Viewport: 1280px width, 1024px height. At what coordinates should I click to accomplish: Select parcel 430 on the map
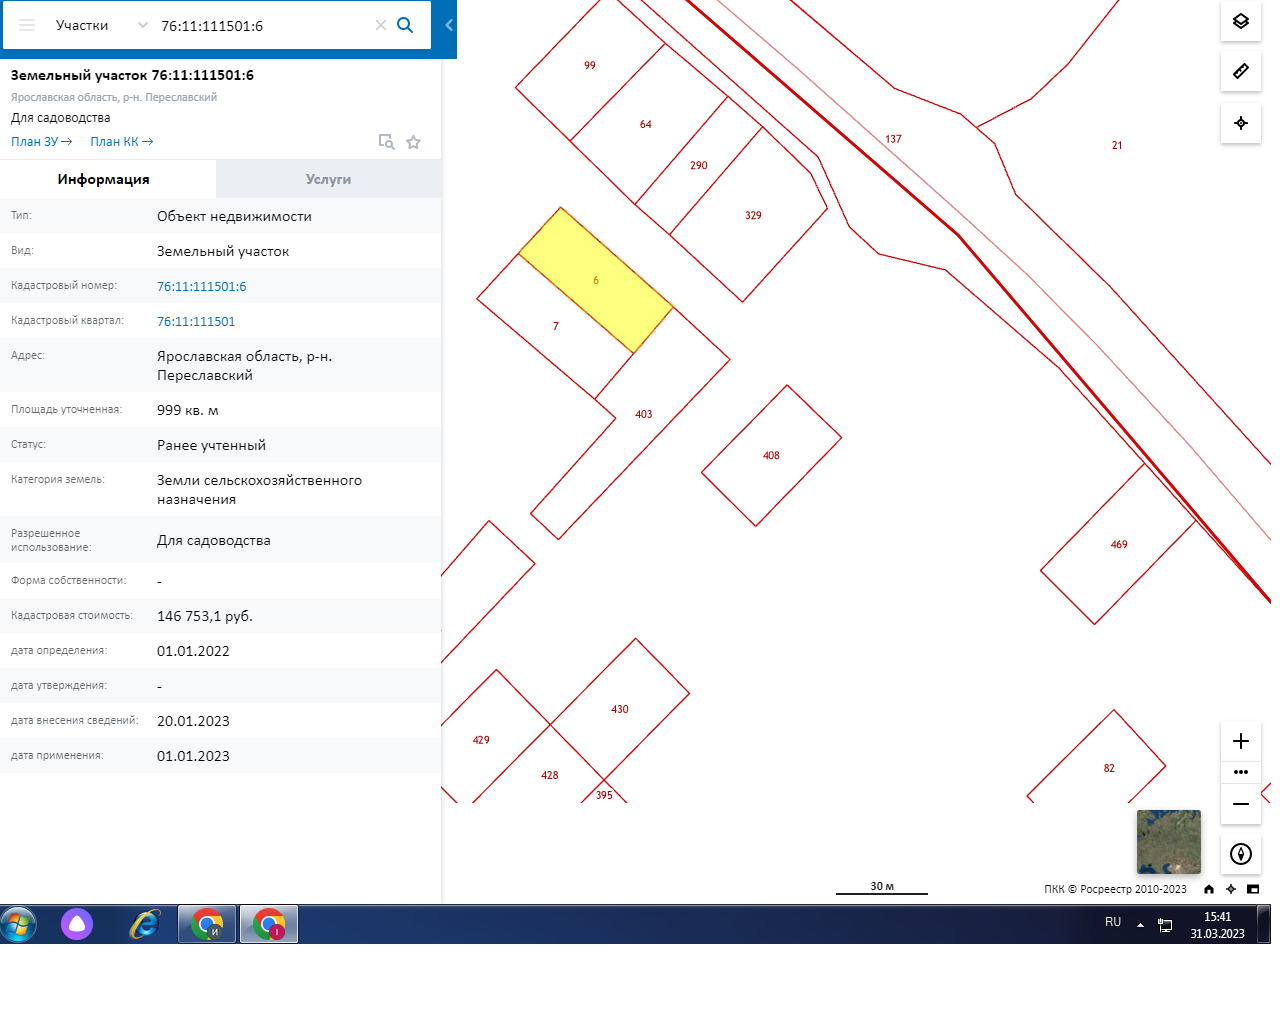tap(620, 709)
